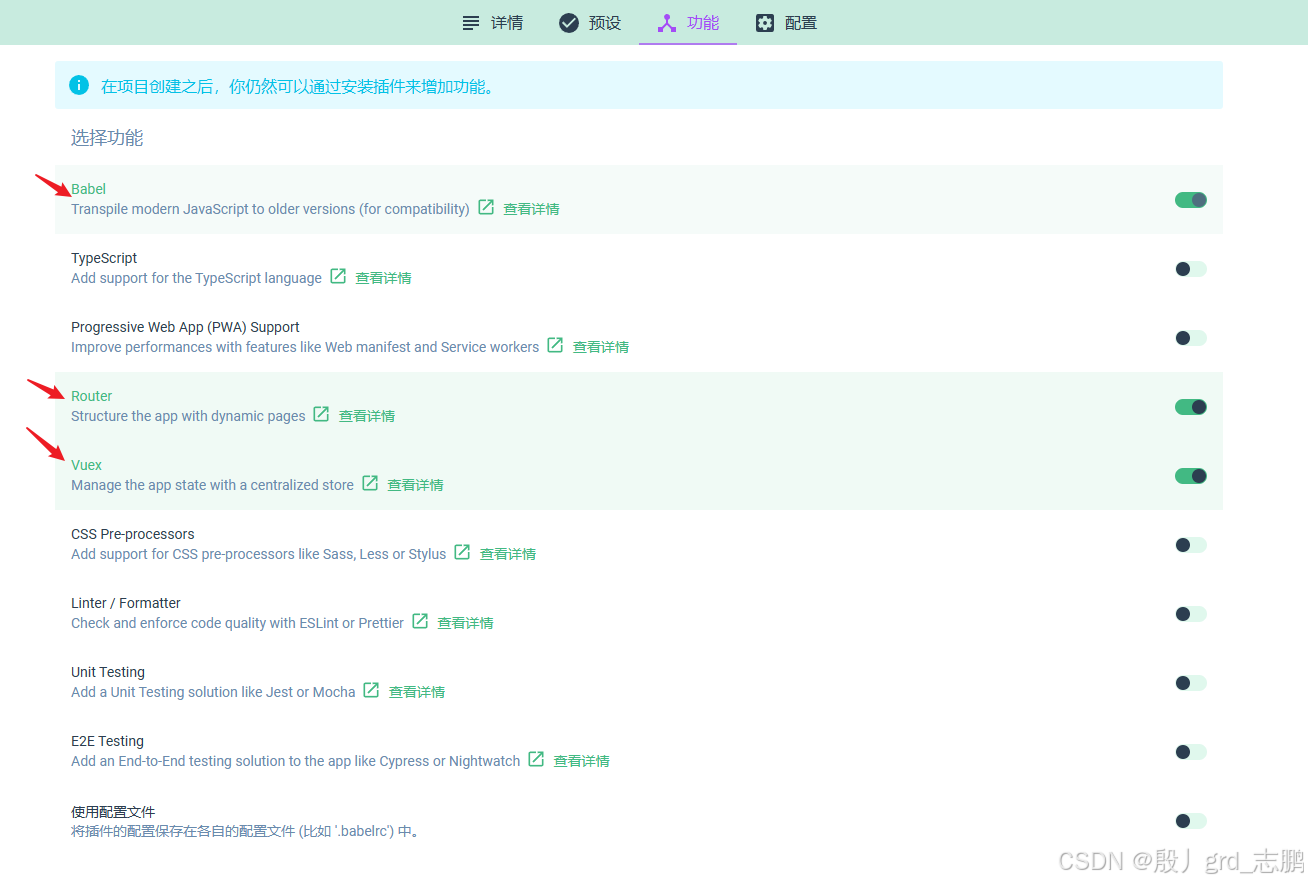1308x883 pixels.
Task: Click the 使用配置文件 title
Action: tap(113, 812)
